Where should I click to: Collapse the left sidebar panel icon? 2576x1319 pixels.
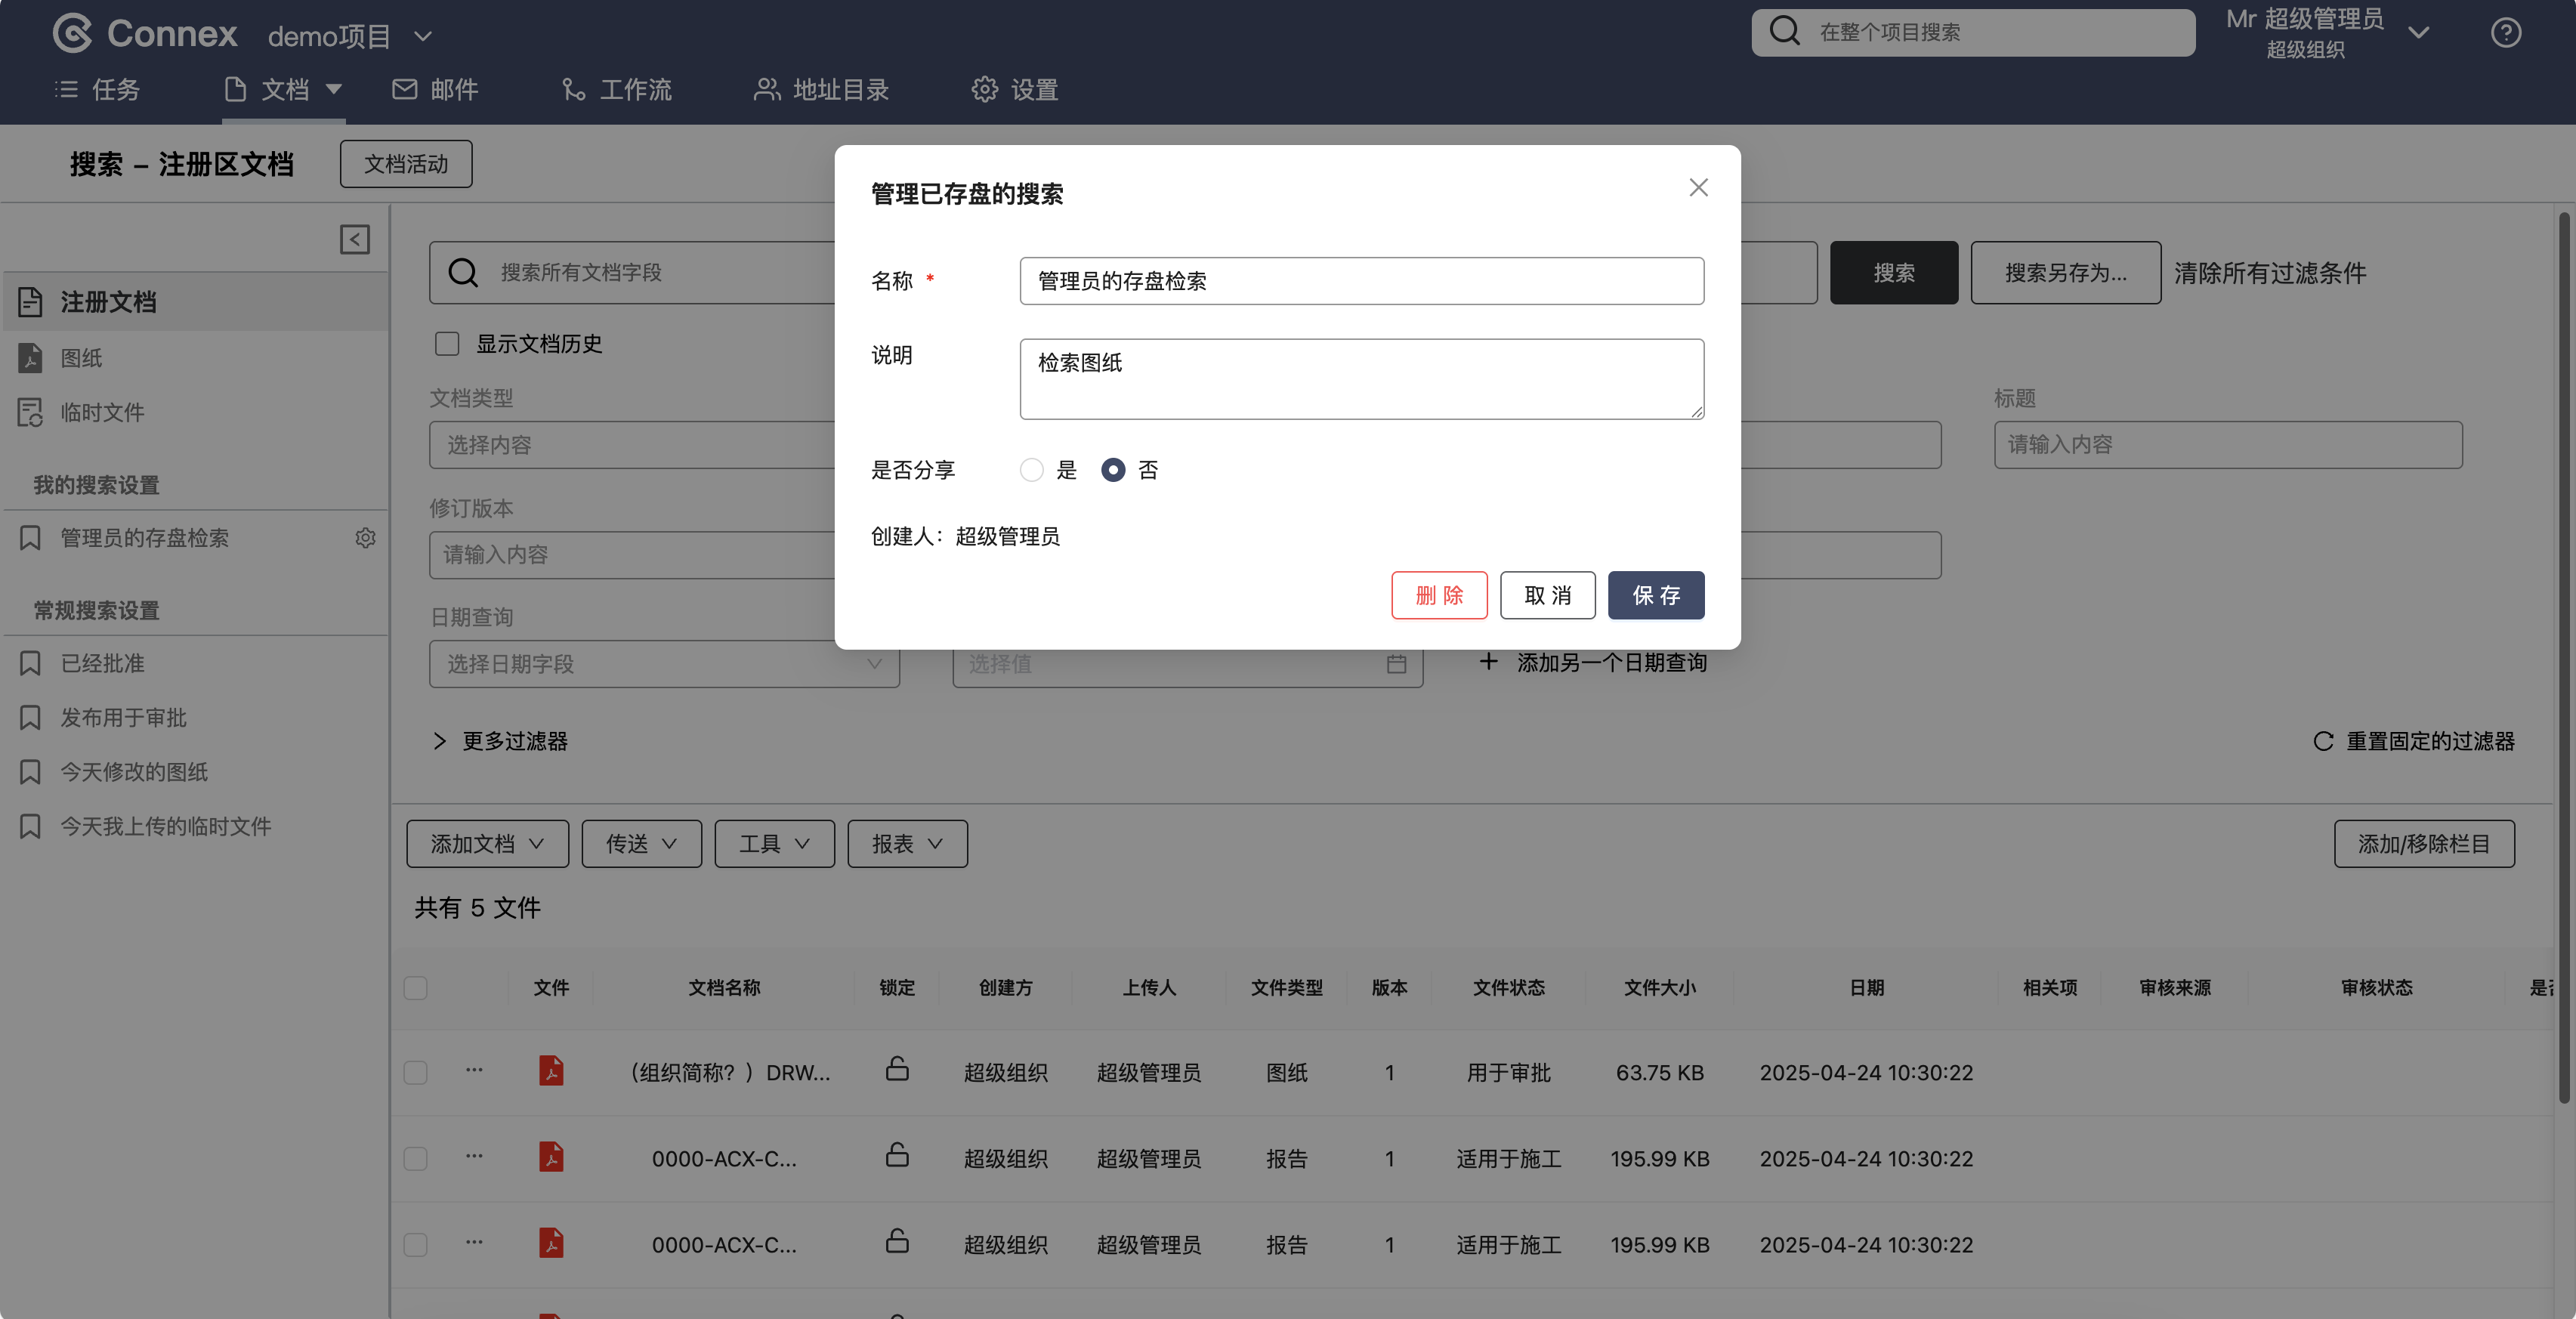pyautogui.click(x=354, y=239)
